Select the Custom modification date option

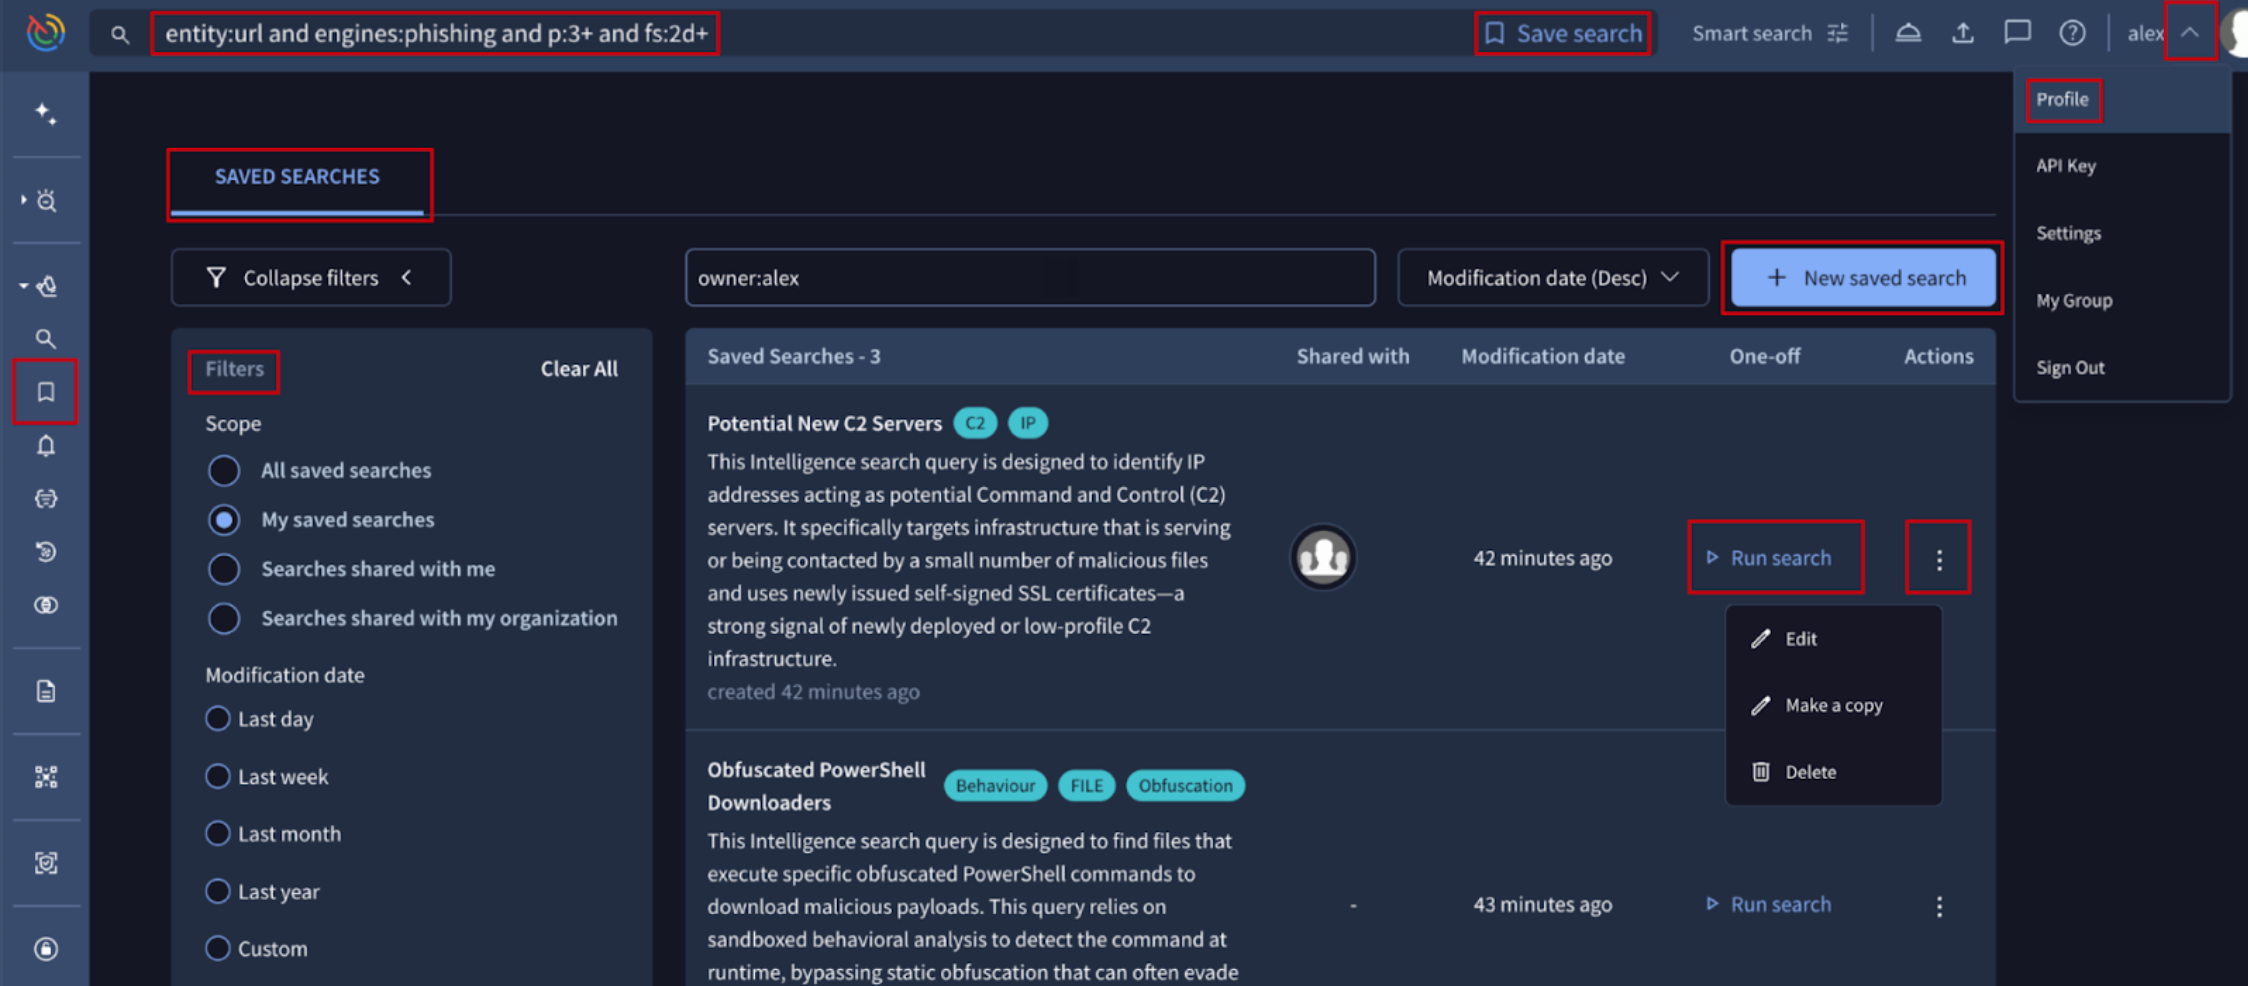pos(217,948)
